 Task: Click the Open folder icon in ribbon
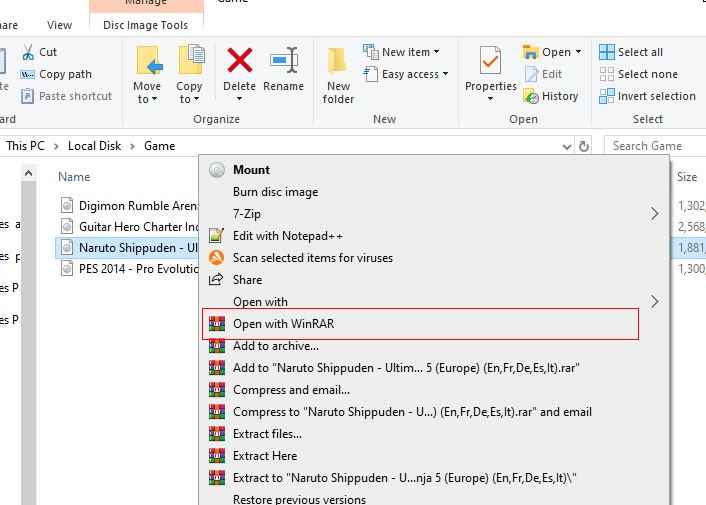point(530,52)
